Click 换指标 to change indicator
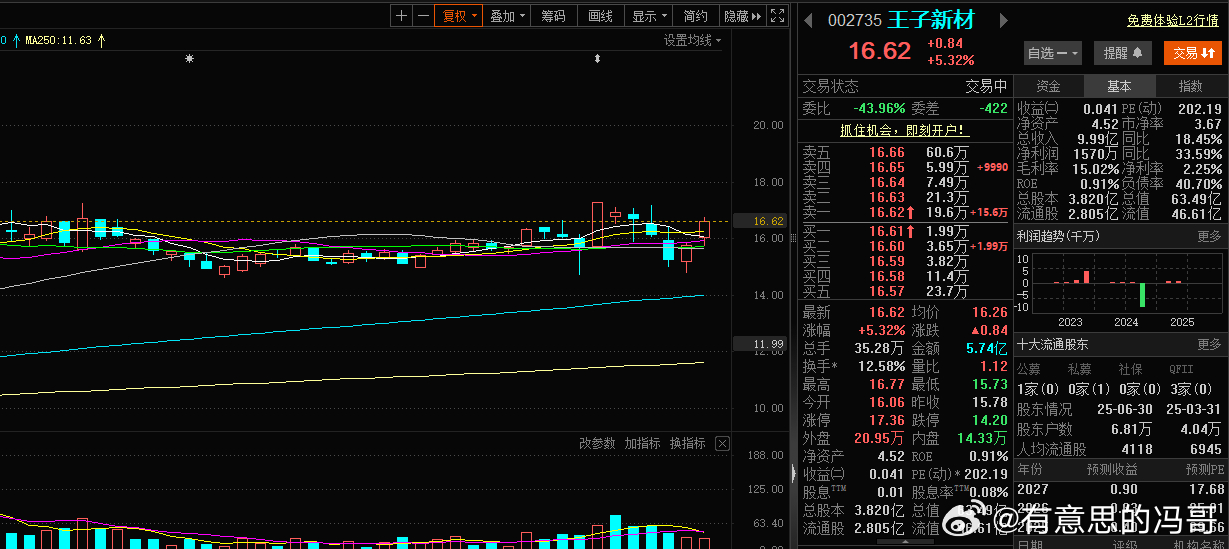 click(x=687, y=443)
